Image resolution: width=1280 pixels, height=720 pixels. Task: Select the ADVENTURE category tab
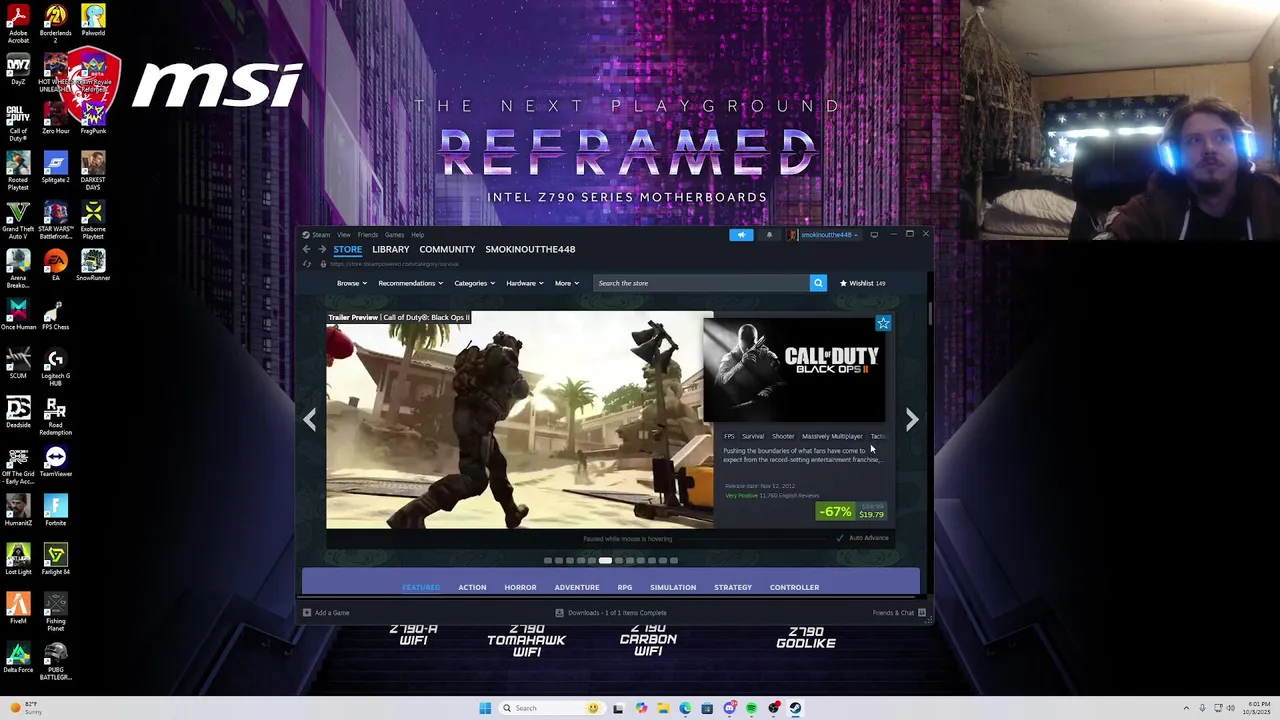tap(577, 587)
